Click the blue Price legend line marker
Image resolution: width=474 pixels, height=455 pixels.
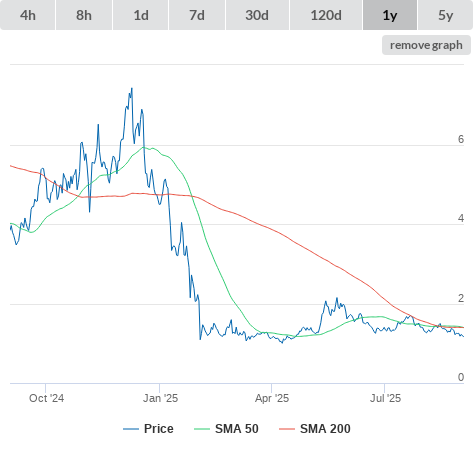pyautogui.click(x=131, y=429)
